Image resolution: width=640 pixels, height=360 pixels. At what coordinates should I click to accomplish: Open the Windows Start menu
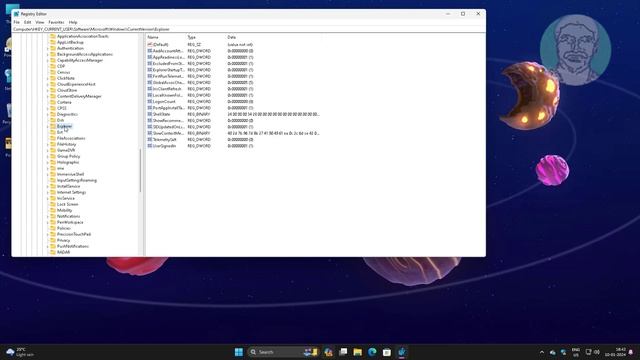pos(239,352)
